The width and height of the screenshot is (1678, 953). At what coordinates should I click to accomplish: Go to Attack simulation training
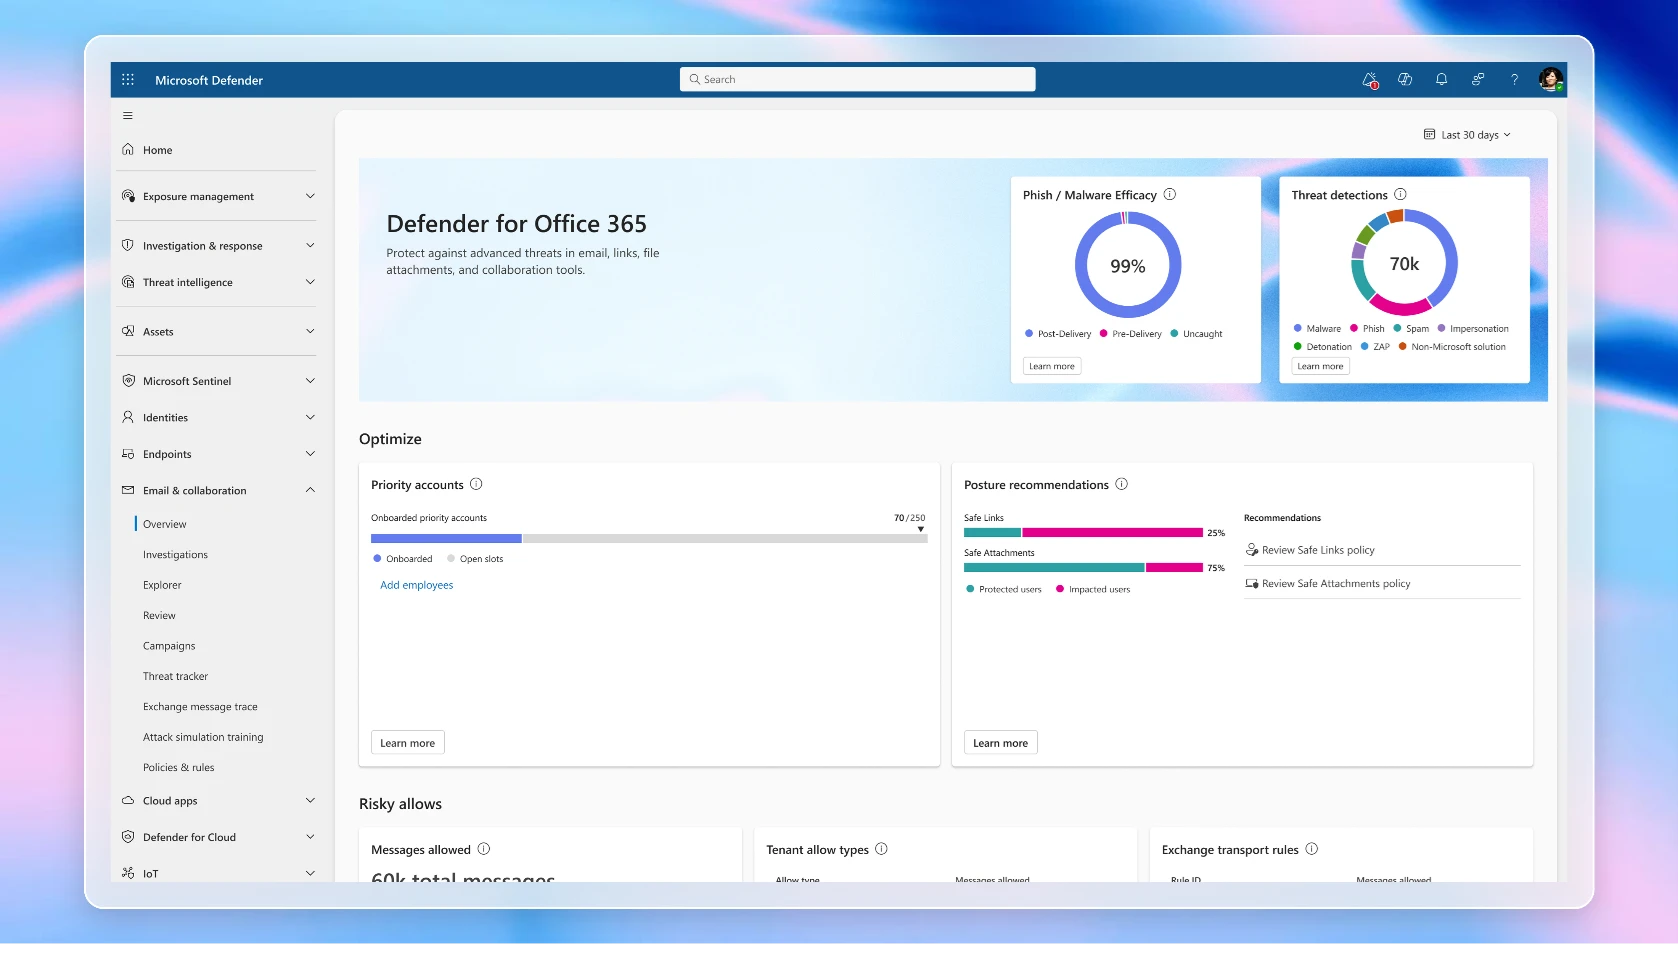(203, 737)
